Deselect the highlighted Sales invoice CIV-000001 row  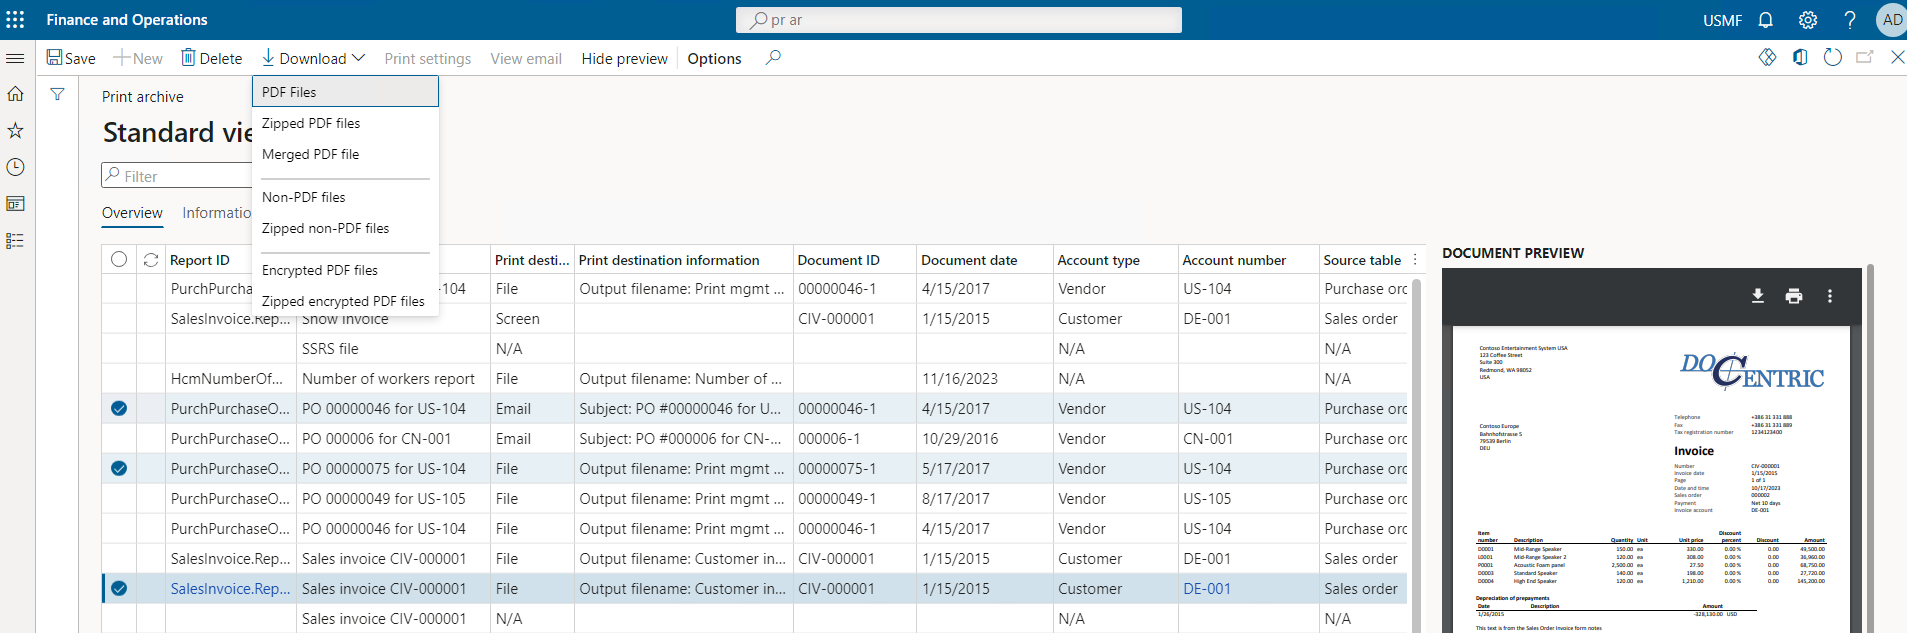point(119,589)
